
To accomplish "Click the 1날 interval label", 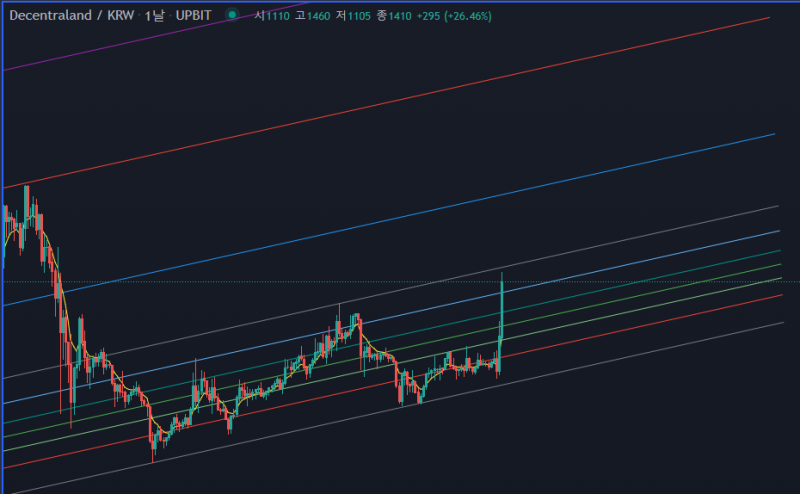I will click(154, 15).
